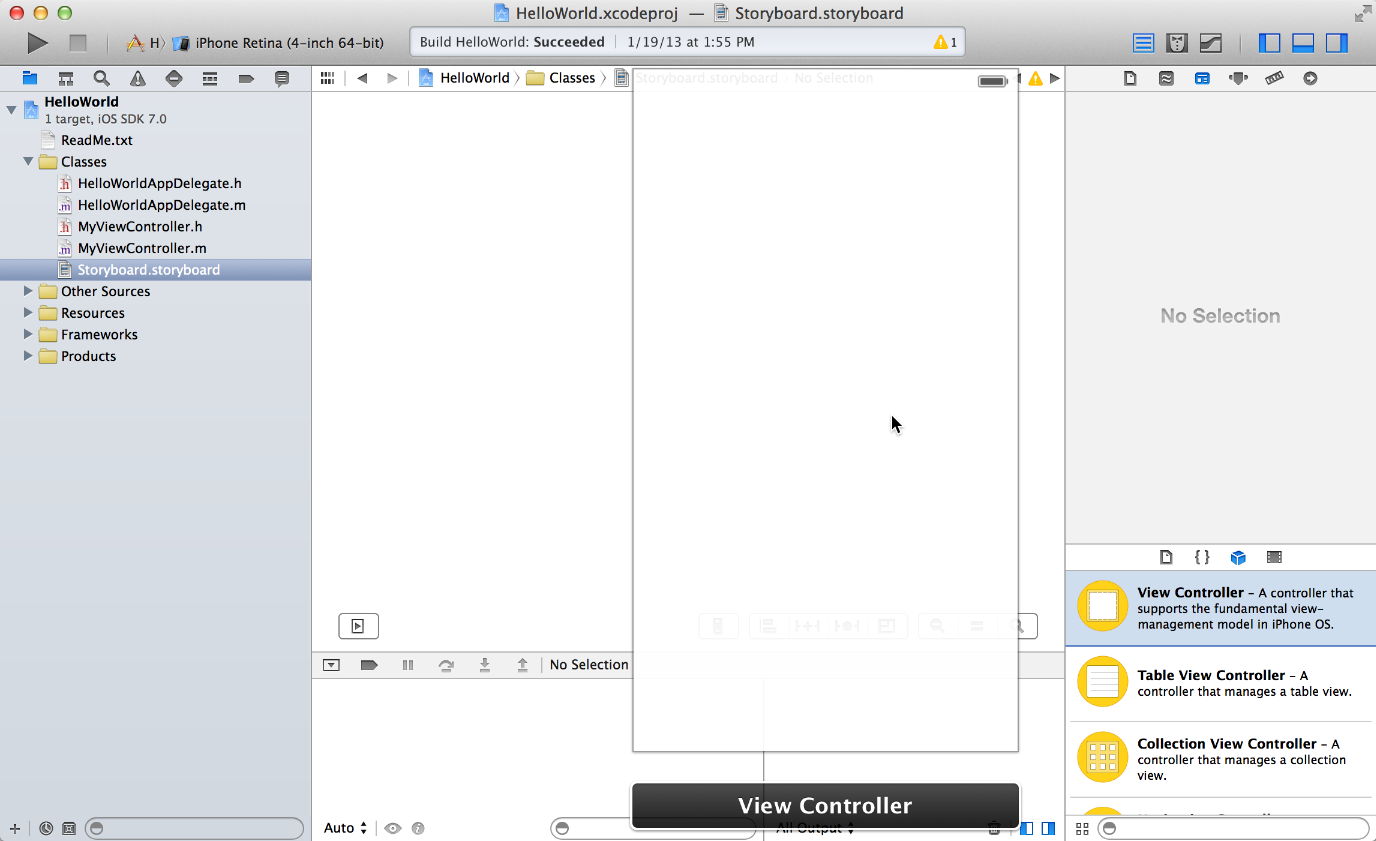Toggle the variables view pane
This screenshot has height=841, width=1376.
(x=1027, y=828)
